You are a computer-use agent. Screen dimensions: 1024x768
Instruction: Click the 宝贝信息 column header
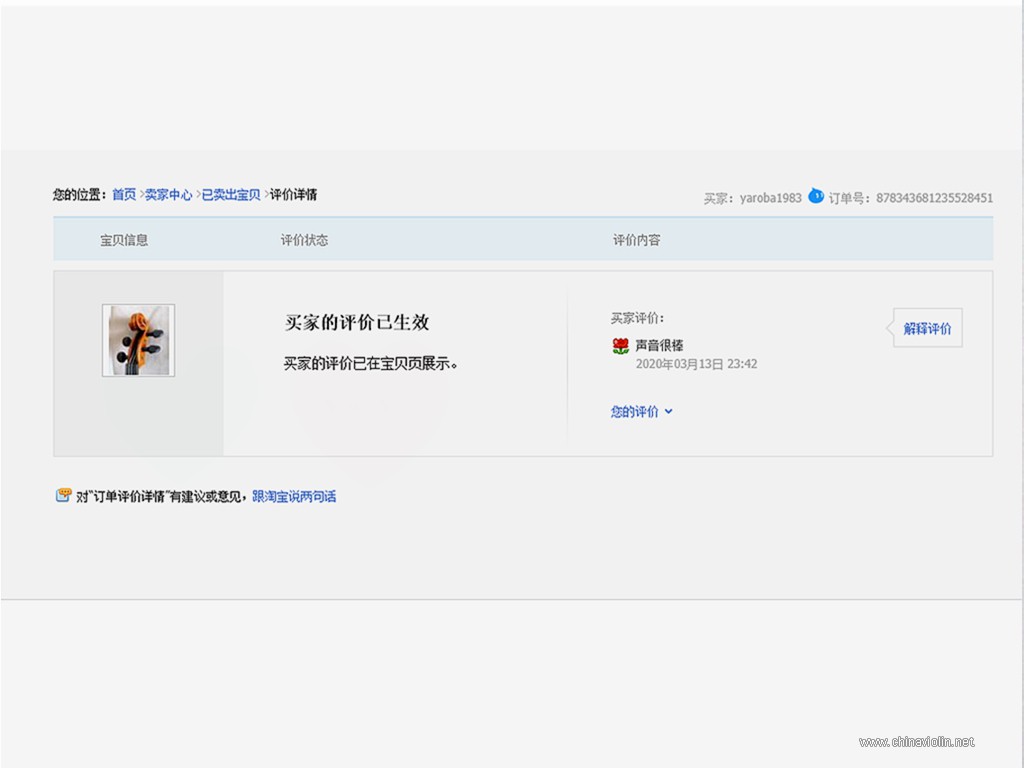[x=124, y=240]
